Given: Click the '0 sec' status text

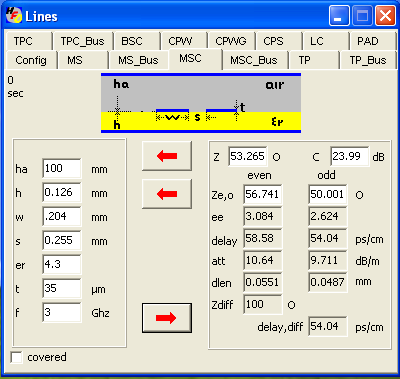Looking at the screenshot, I should click(x=15, y=87).
